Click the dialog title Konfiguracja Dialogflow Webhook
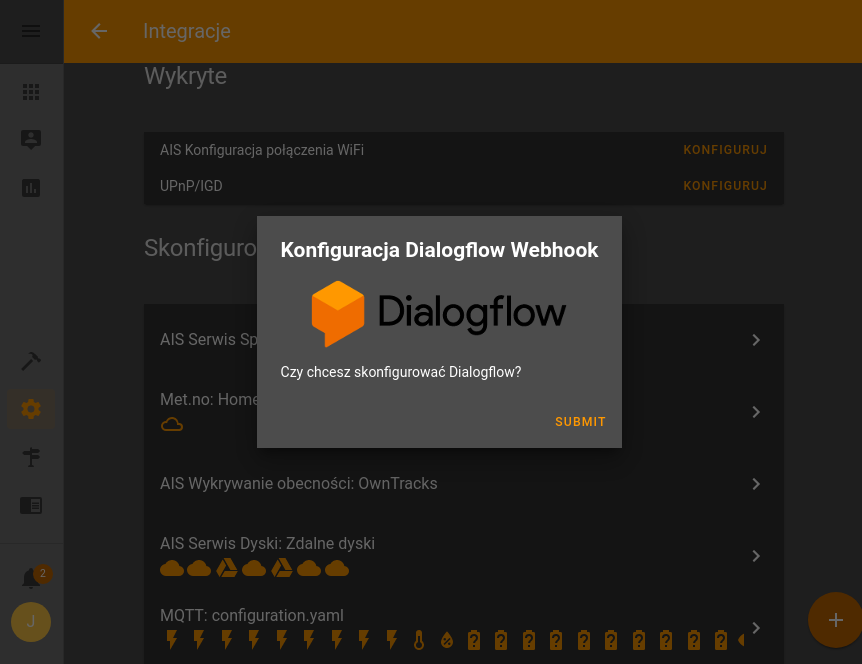This screenshot has width=862, height=664. (x=439, y=250)
